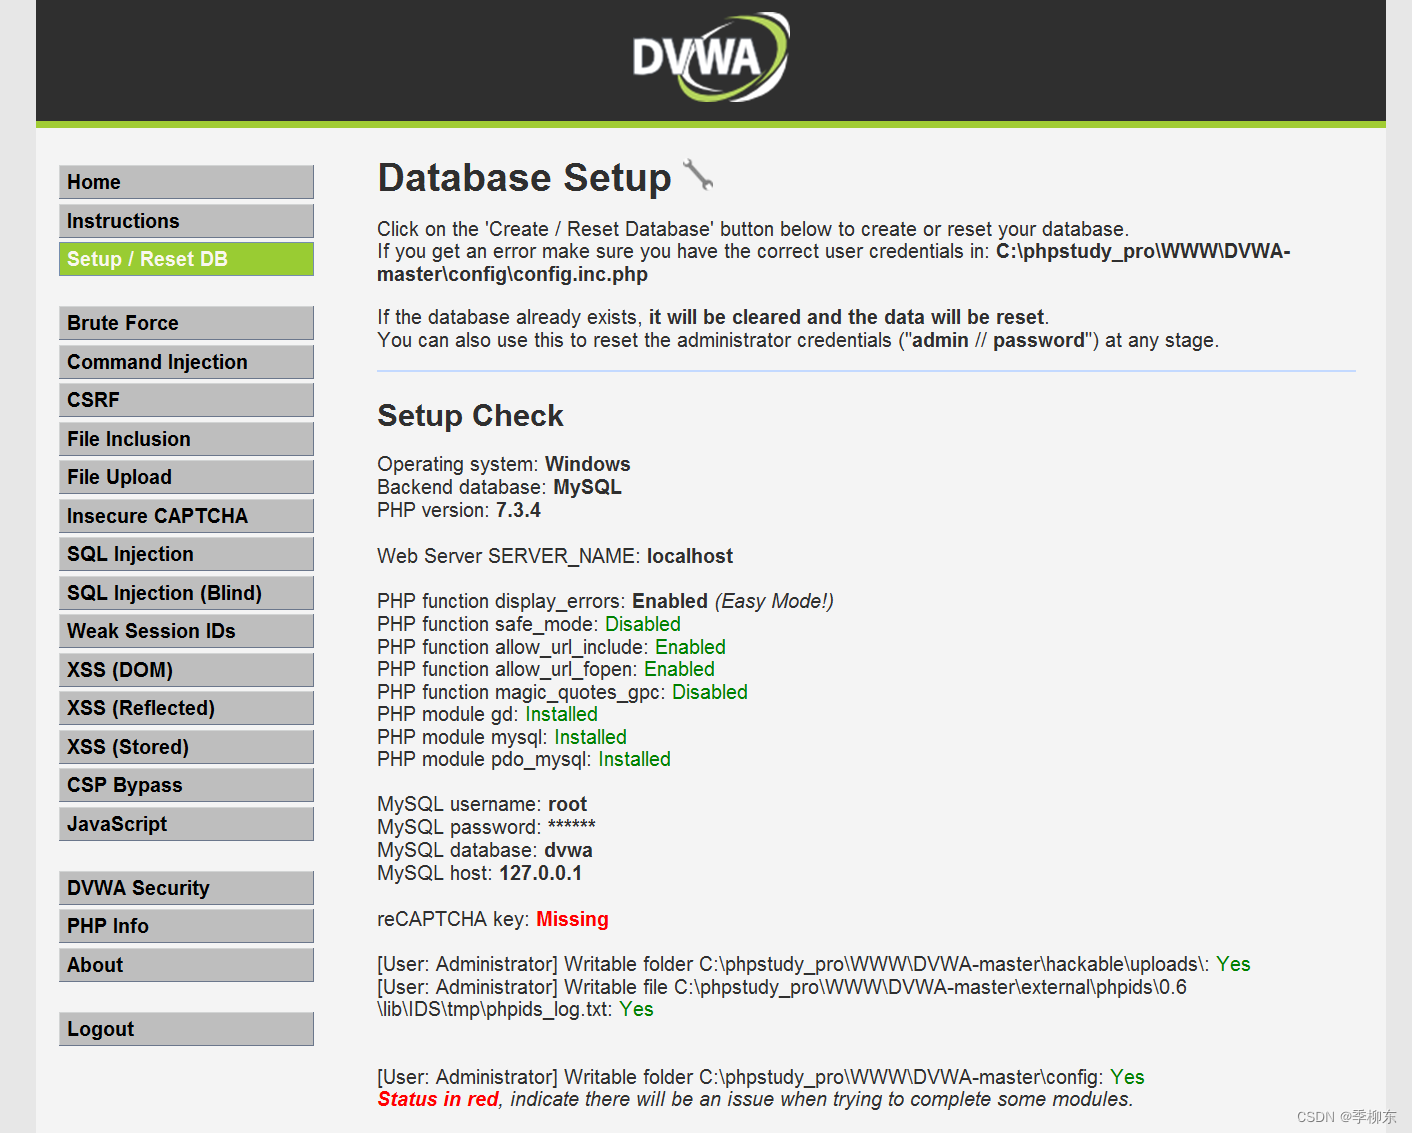1412x1133 pixels.
Task: Click the MySQL username value 'root'
Action: [x=567, y=804]
